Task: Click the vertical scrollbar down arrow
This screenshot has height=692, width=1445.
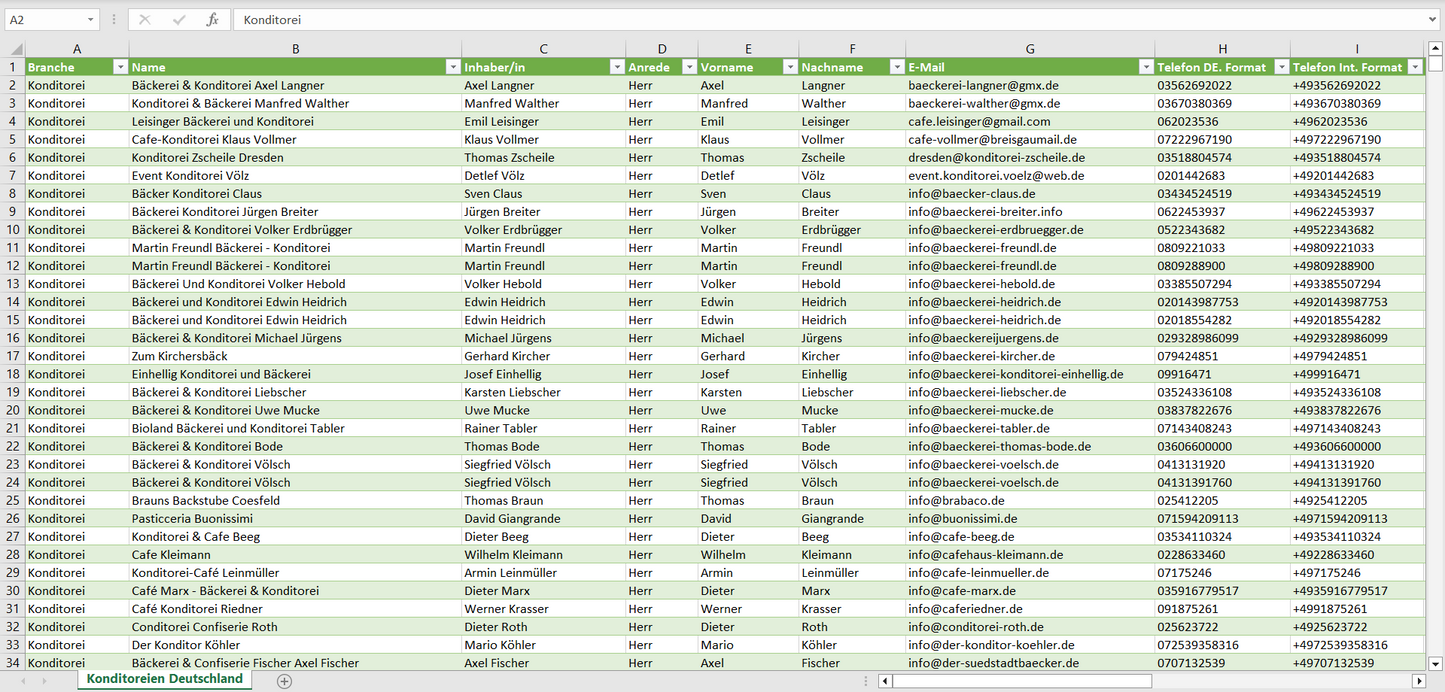Action: pyautogui.click(x=1436, y=662)
